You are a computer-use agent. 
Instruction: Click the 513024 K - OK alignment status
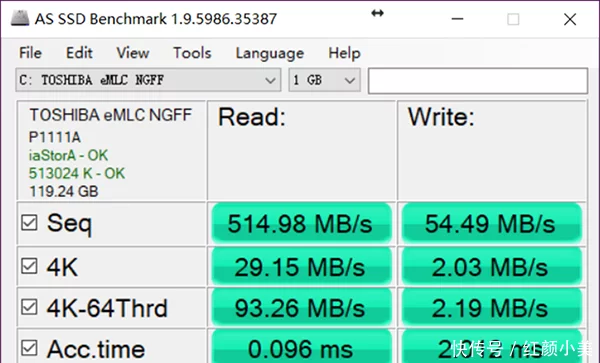pos(77,173)
